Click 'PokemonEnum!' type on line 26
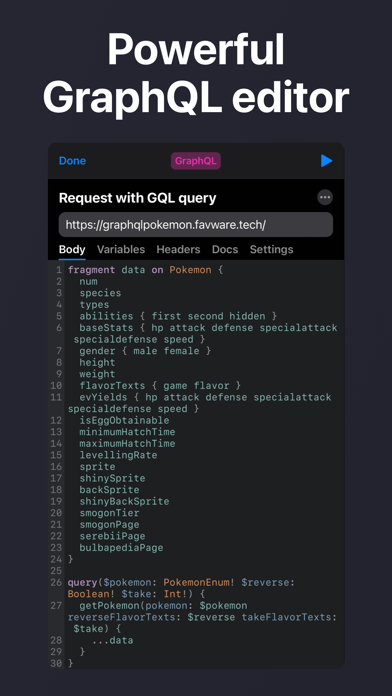The image size is (392, 696). click(x=199, y=583)
